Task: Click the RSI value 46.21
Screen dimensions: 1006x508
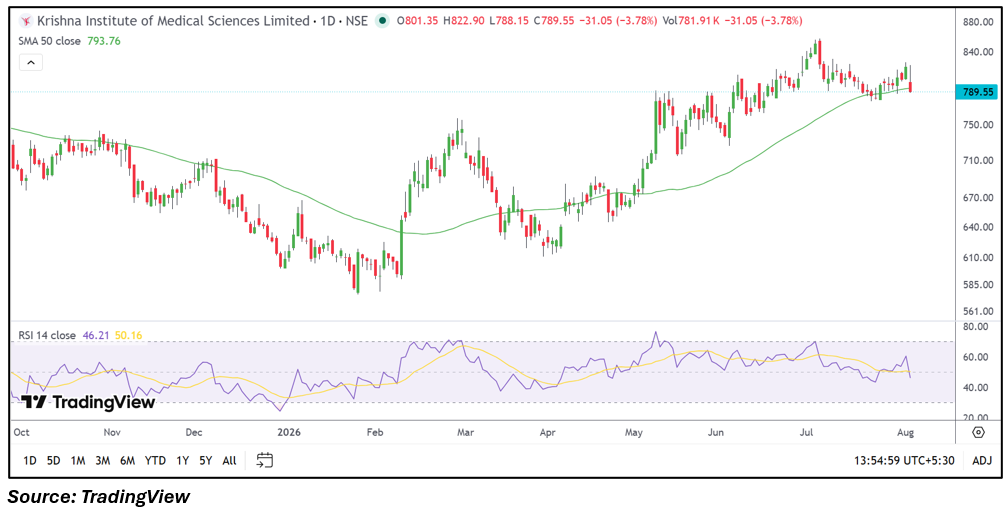Action: (x=94, y=335)
